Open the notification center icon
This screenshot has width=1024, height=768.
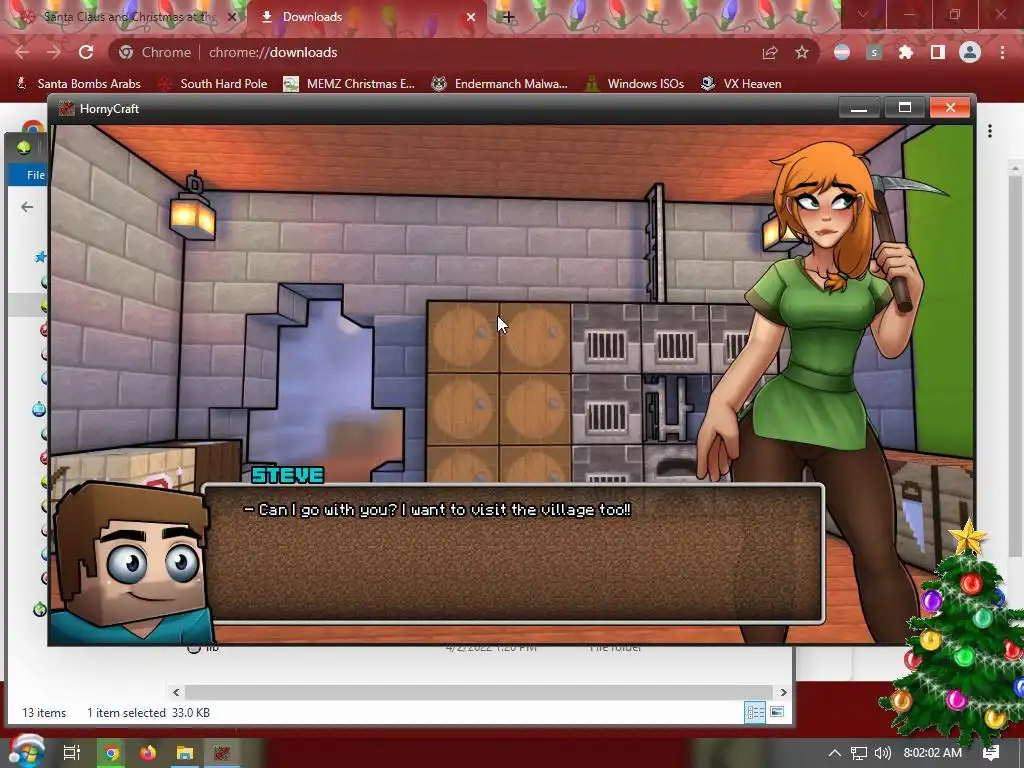(991, 753)
